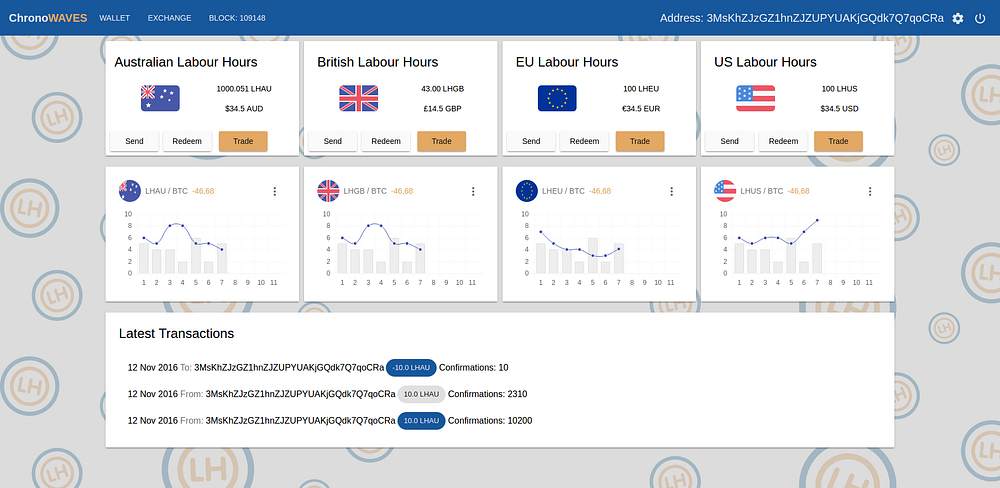Open LHAU / BTC chart options menu
Screen dimensions: 1000x488
(x=274, y=191)
